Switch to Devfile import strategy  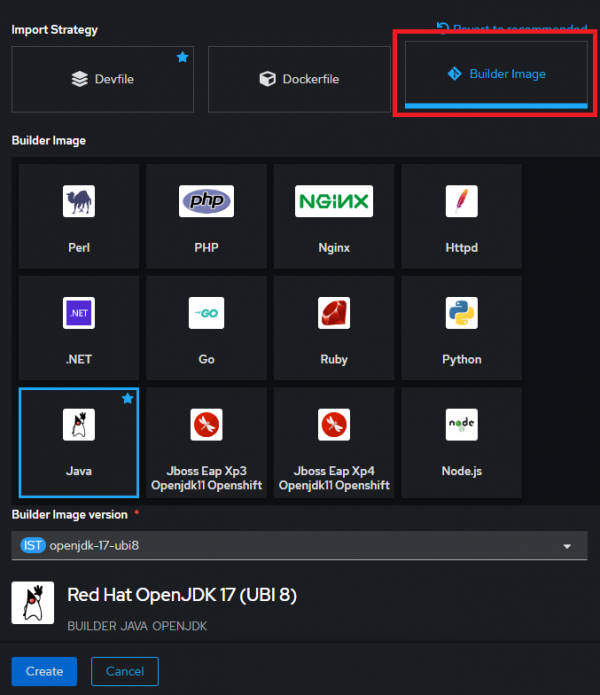(102, 78)
